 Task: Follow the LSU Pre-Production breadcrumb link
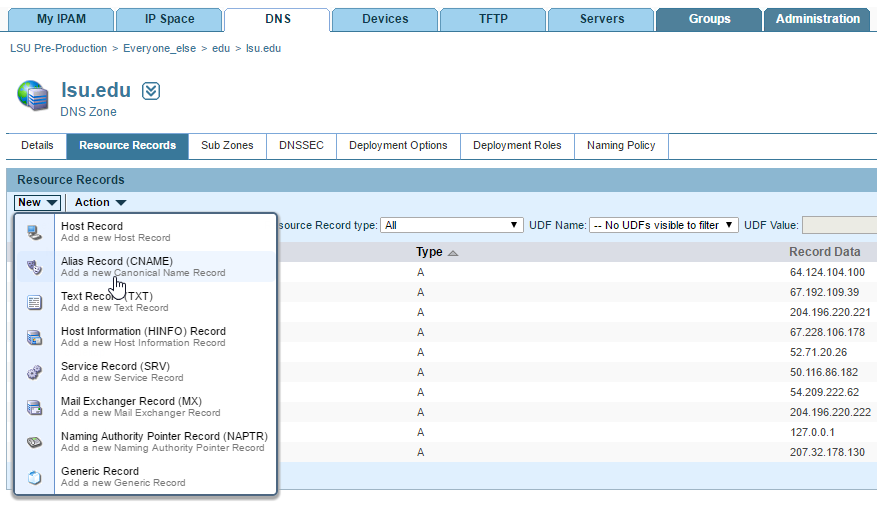58,49
